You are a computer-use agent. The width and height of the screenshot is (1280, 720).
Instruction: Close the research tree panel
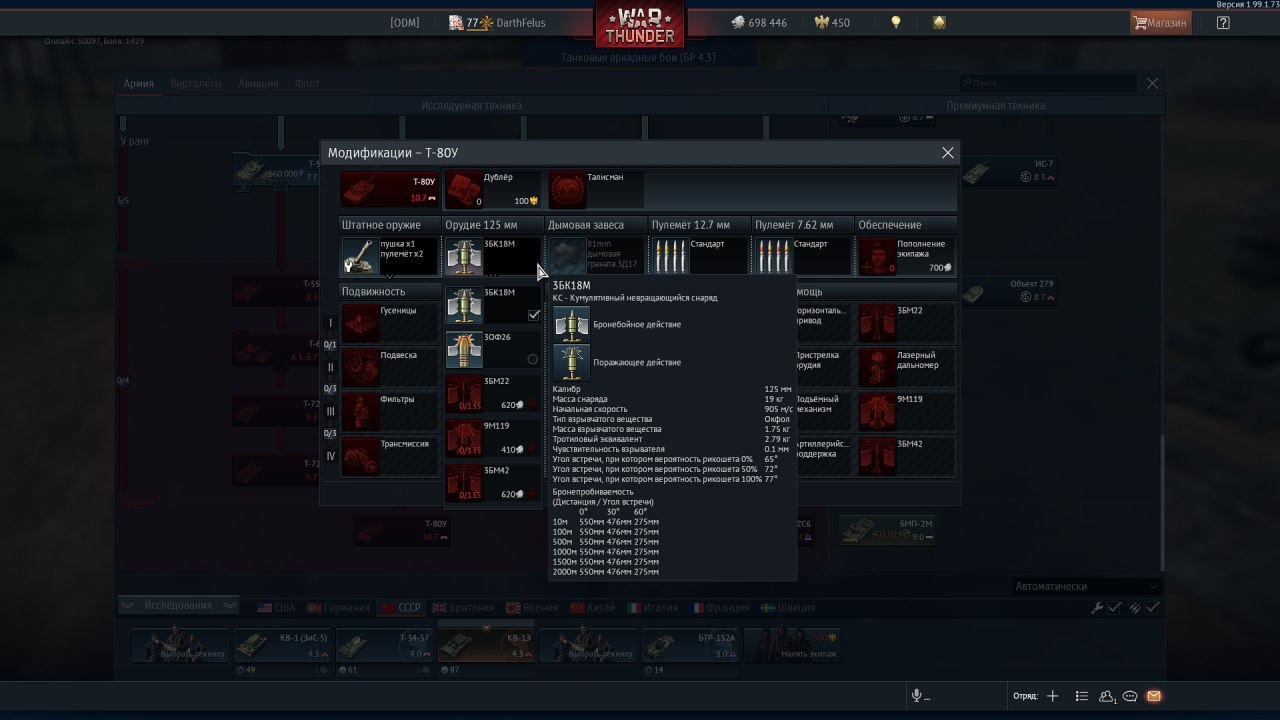(x=1152, y=84)
